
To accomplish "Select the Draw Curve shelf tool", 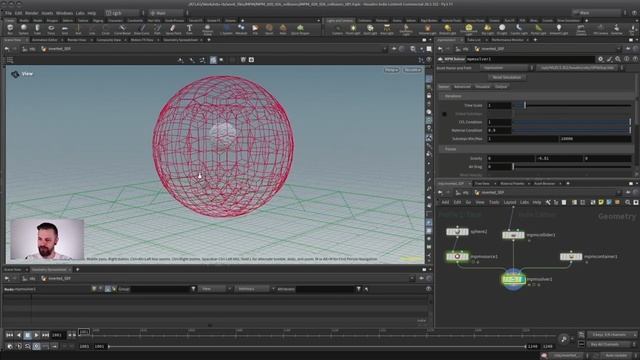I will [142, 29].
